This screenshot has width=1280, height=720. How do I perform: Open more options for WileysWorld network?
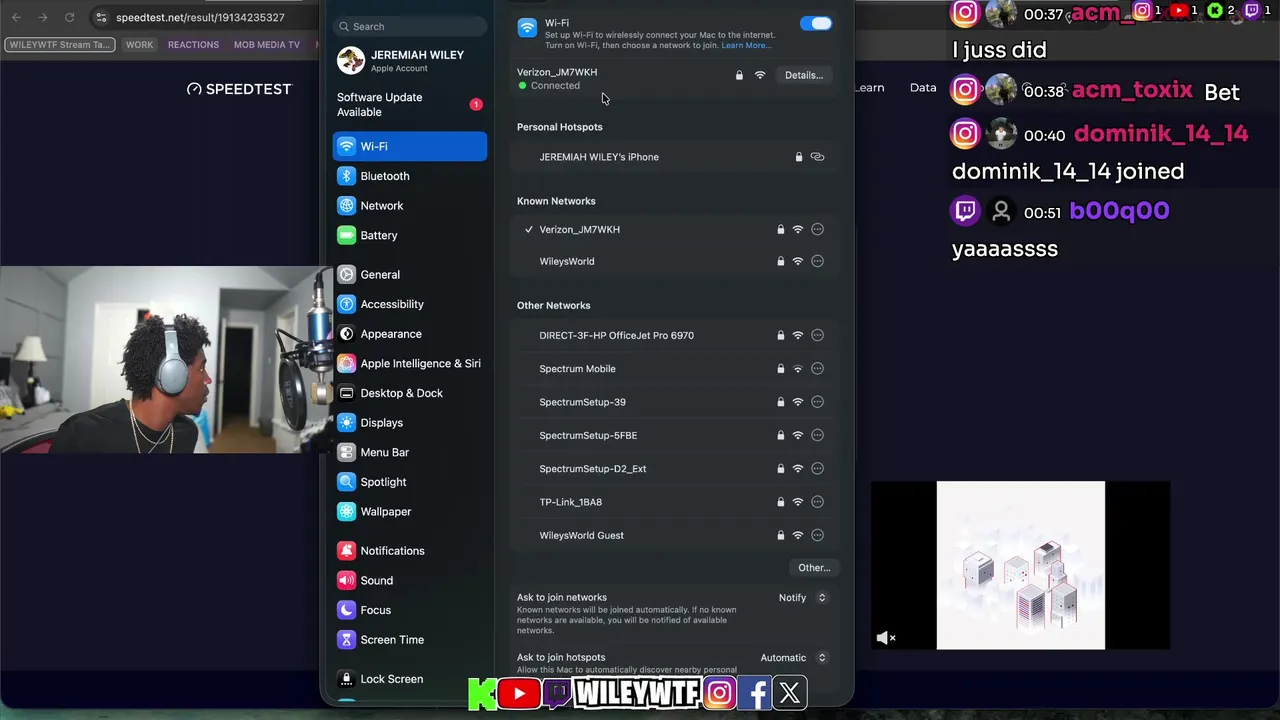point(817,261)
